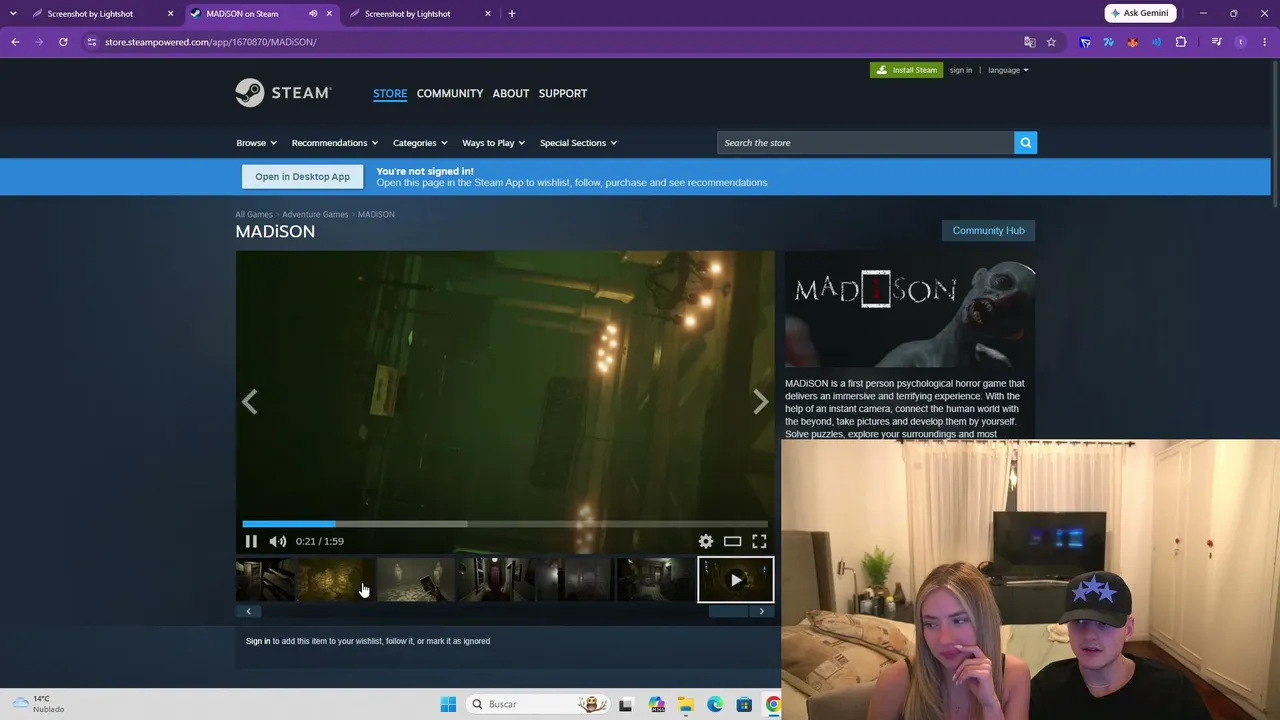The image size is (1280, 720).
Task: Toggle theater mode on video player
Action: coord(733,541)
